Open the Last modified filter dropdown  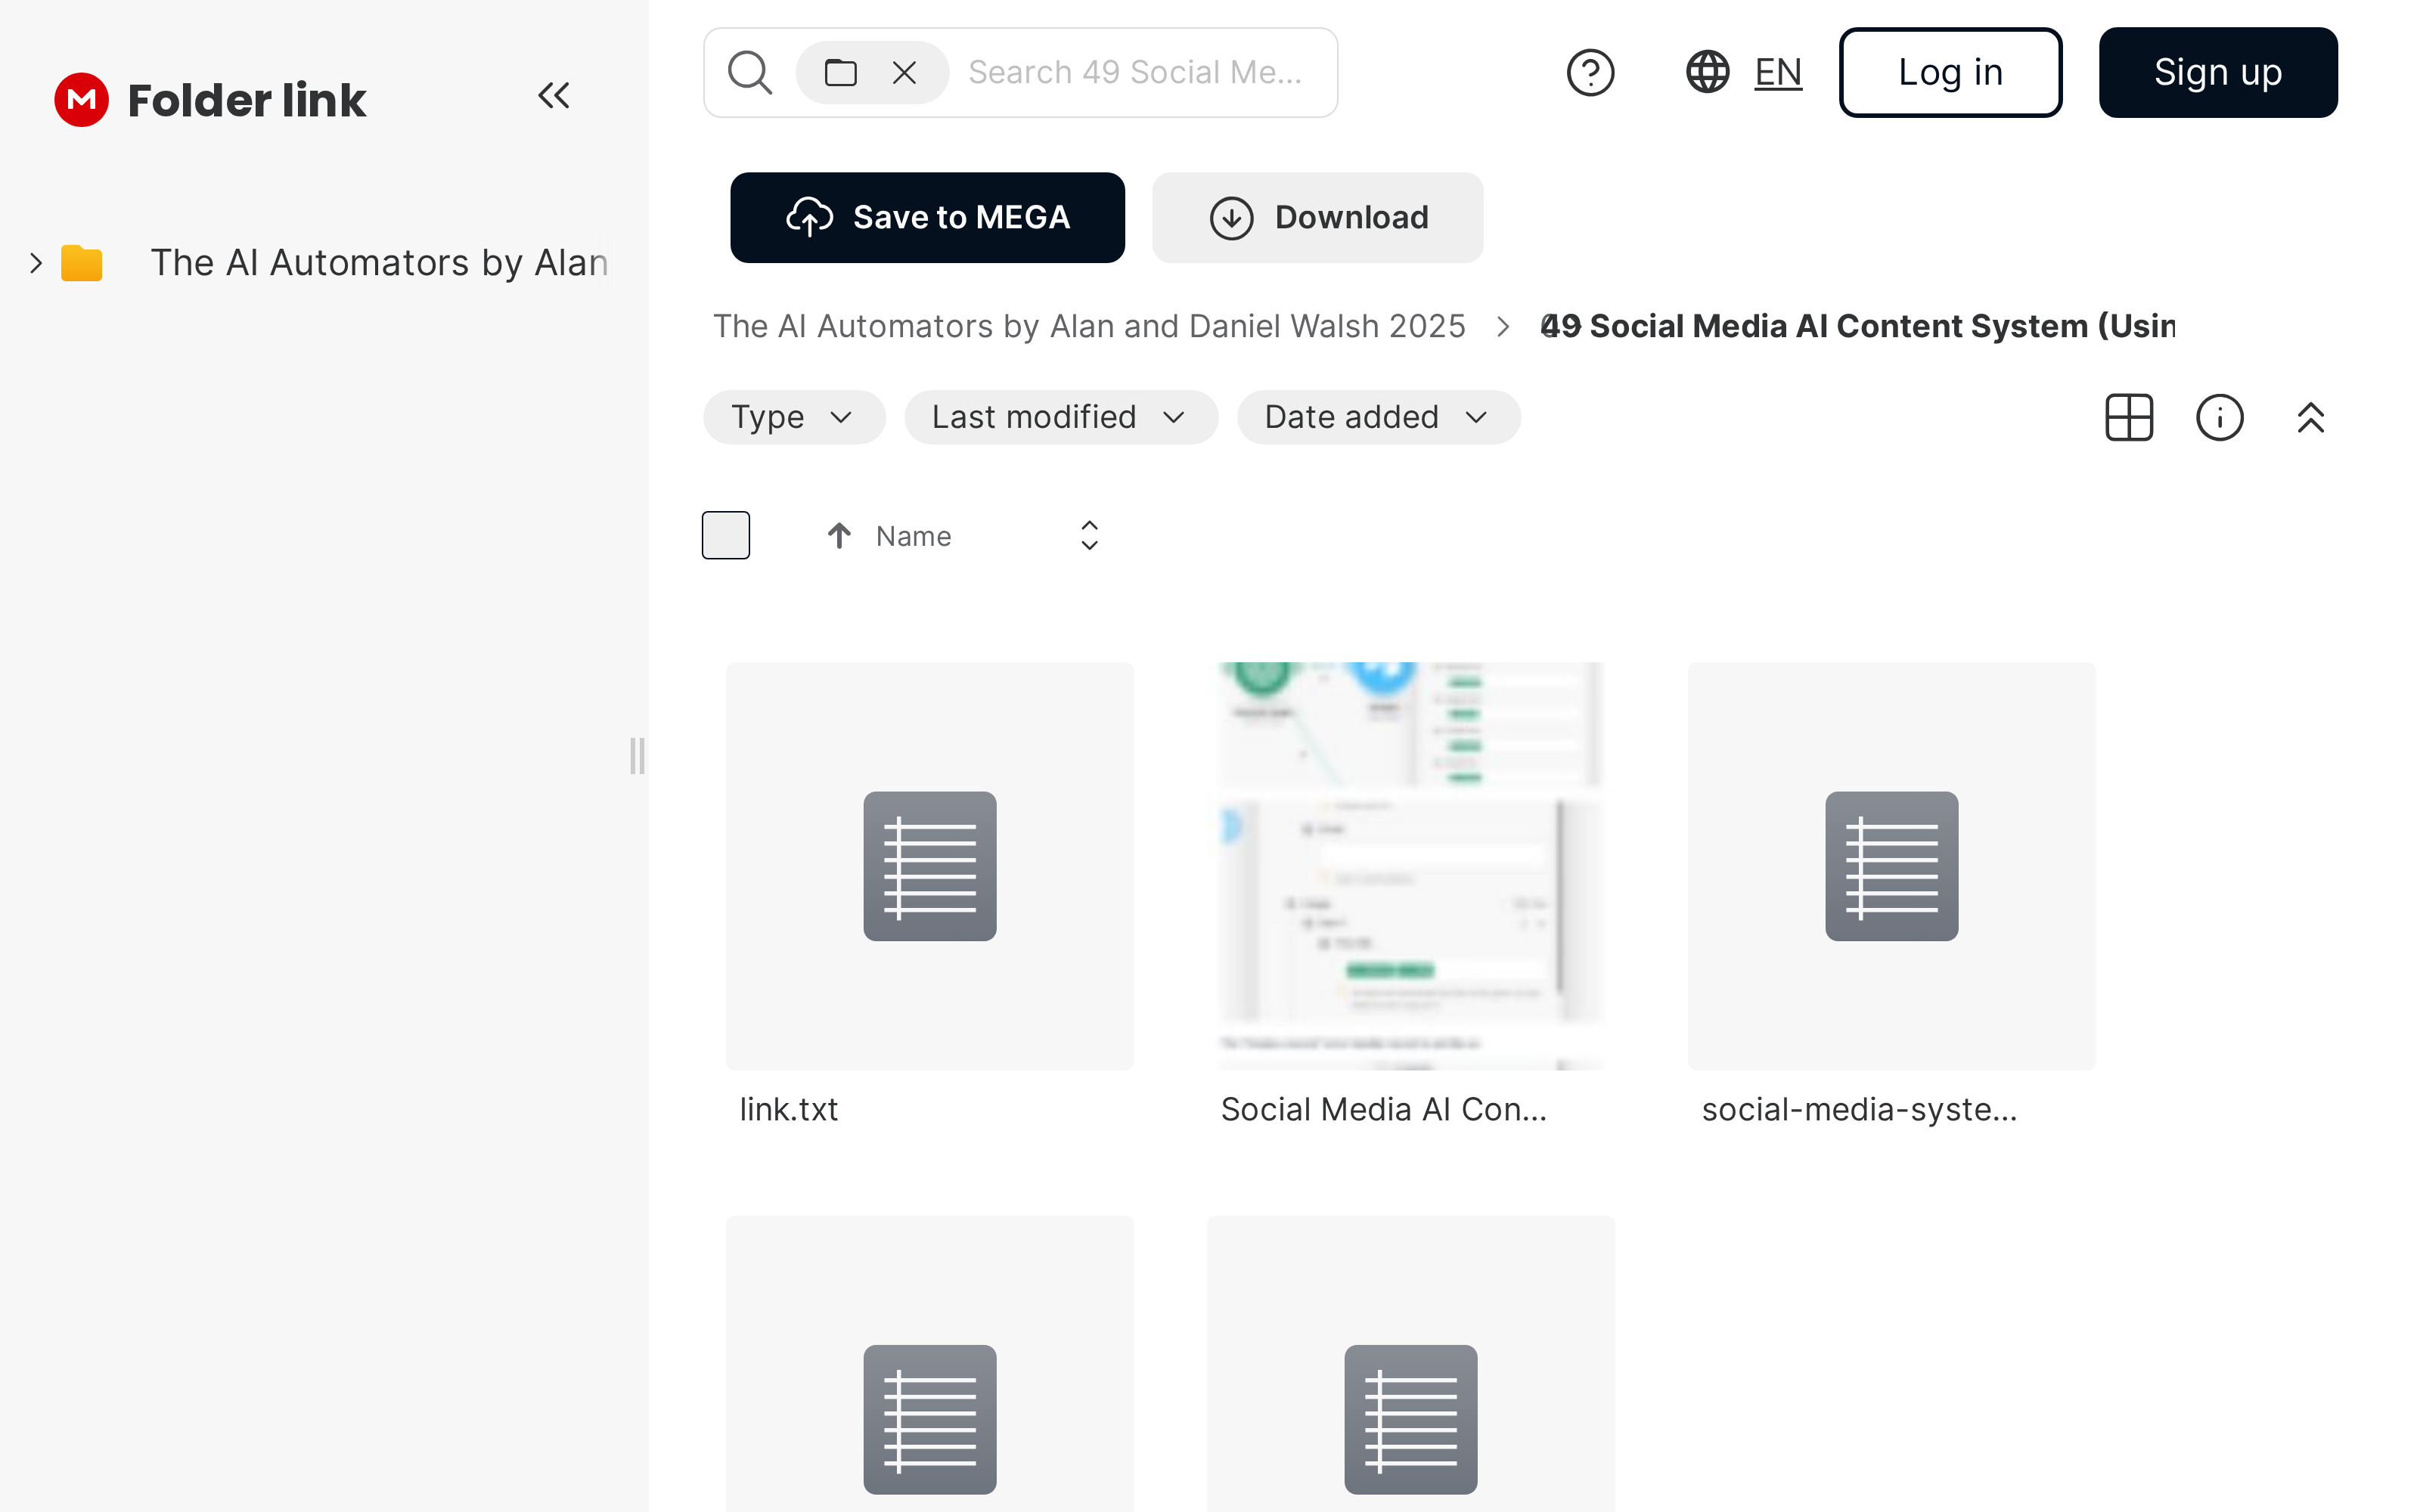1061,417
